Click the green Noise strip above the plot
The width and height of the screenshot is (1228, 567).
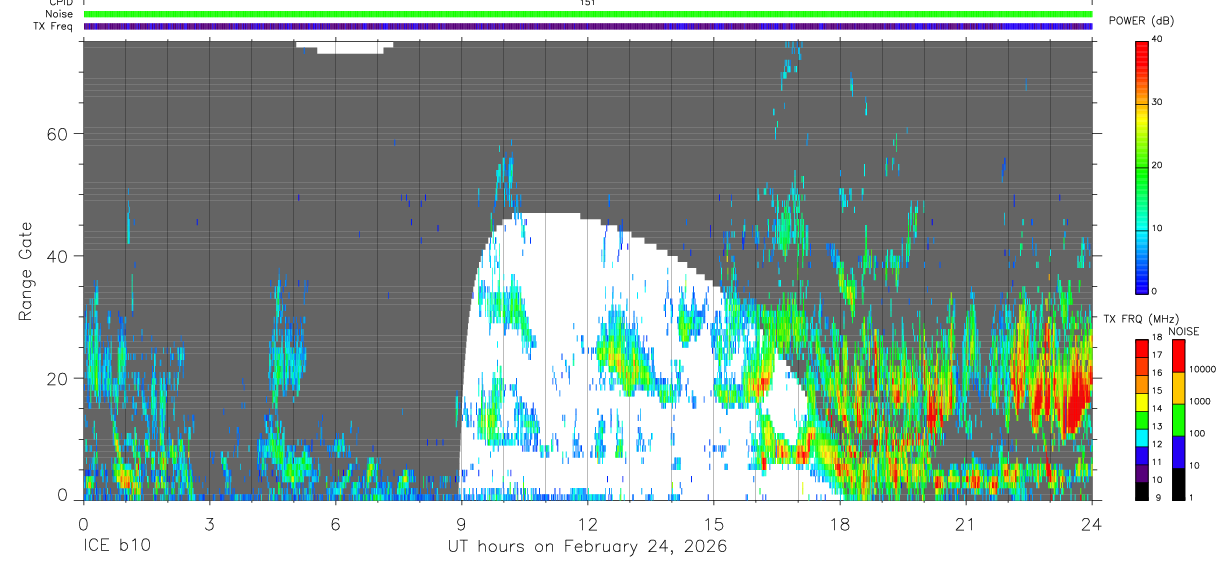588,14
